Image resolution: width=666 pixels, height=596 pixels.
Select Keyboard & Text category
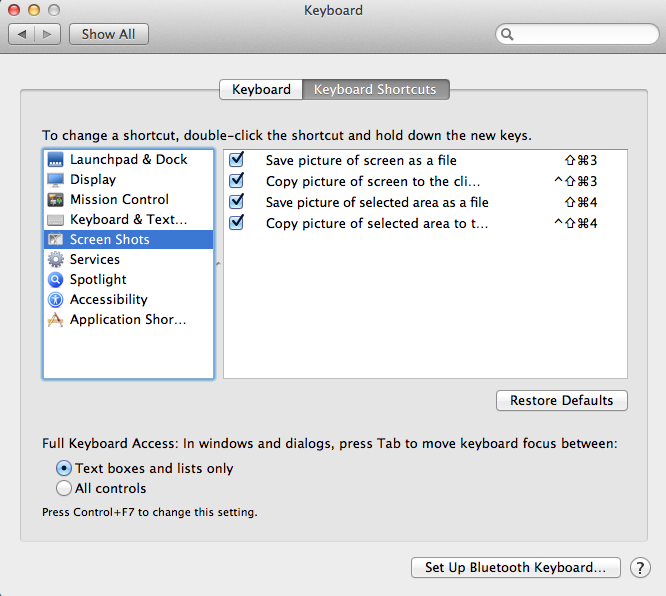pyautogui.click(x=128, y=219)
